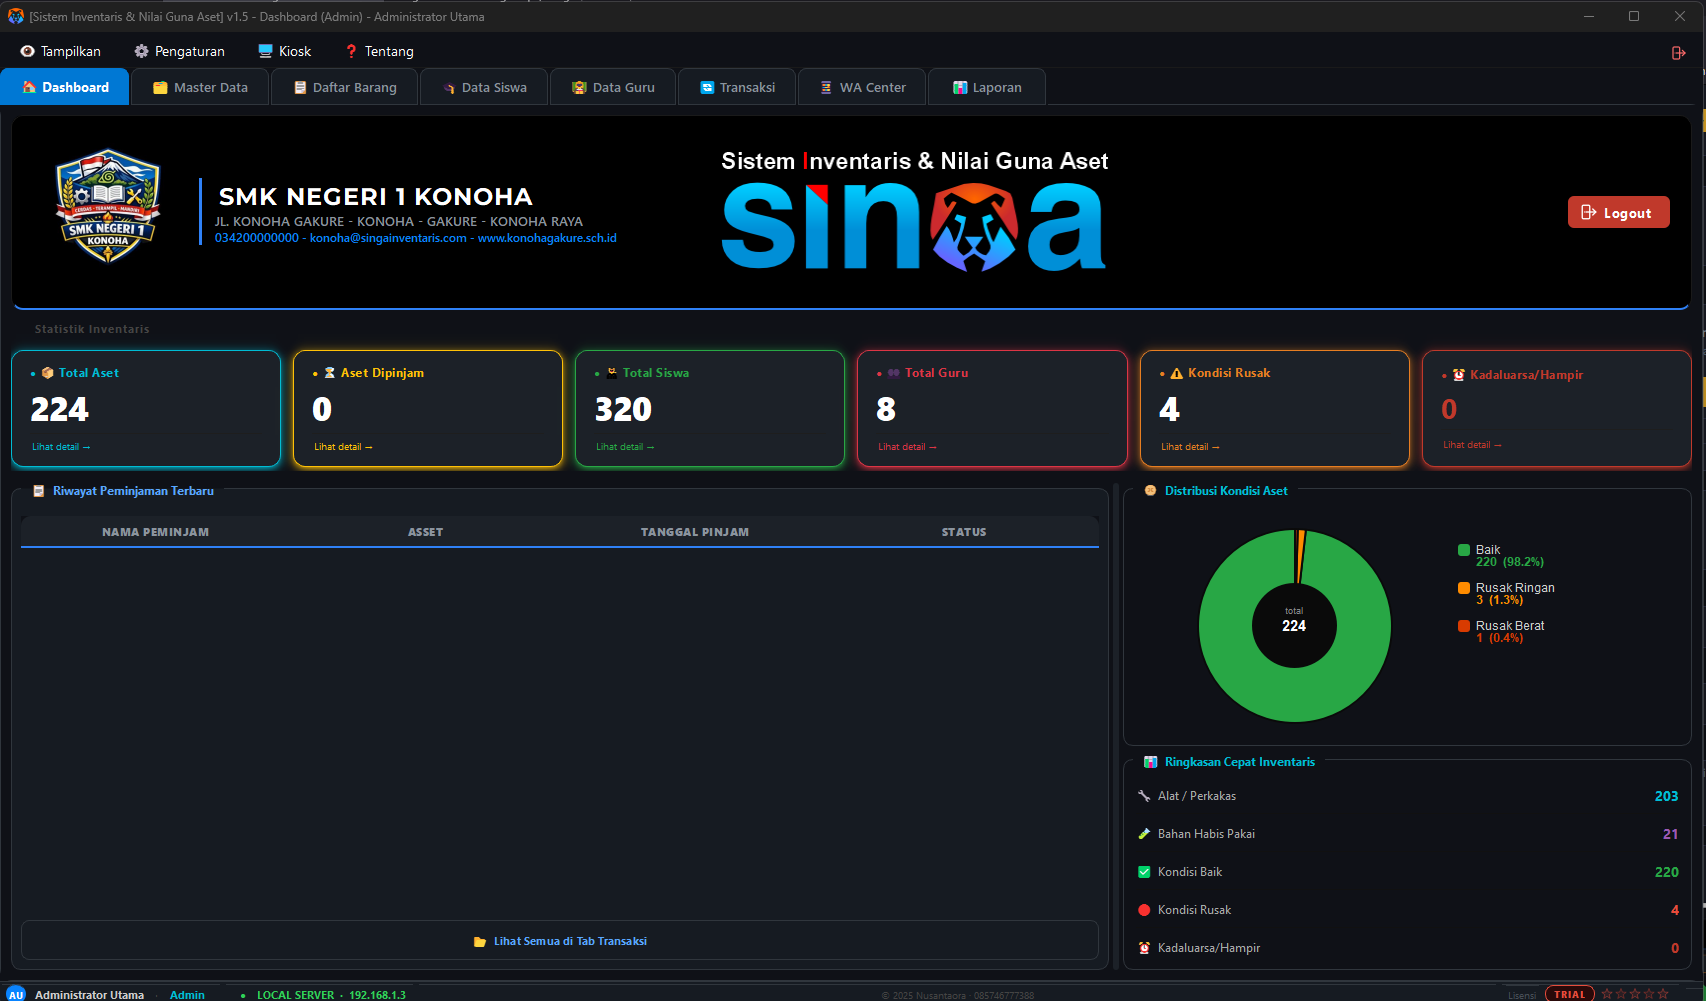View details of Total Siswa card
Image resolution: width=1706 pixels, height=1001 pixels.
click(625, 447)
